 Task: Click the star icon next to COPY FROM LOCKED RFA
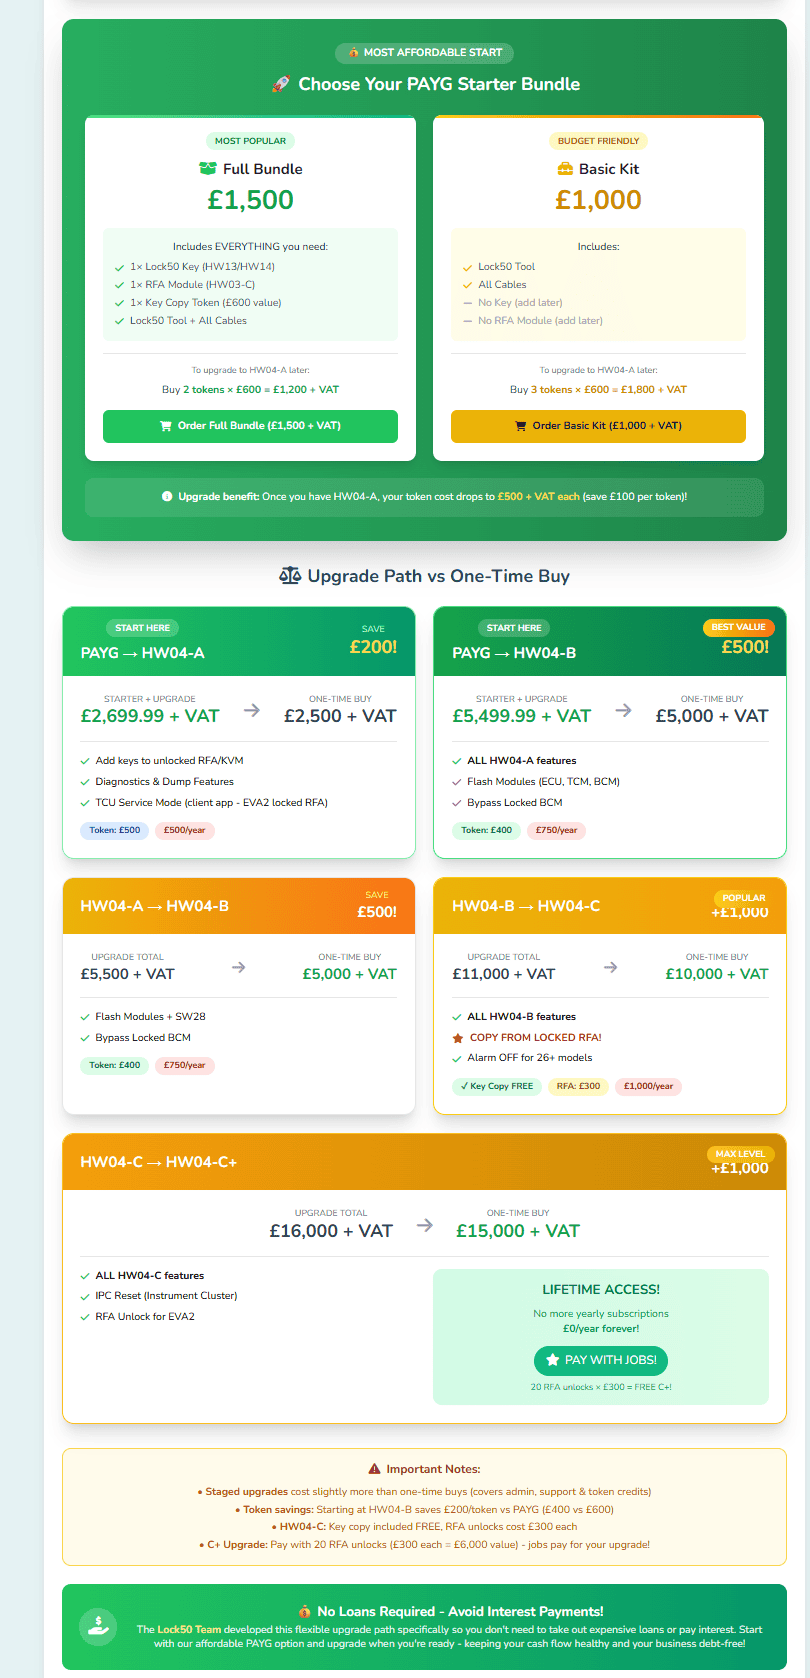458,1038
